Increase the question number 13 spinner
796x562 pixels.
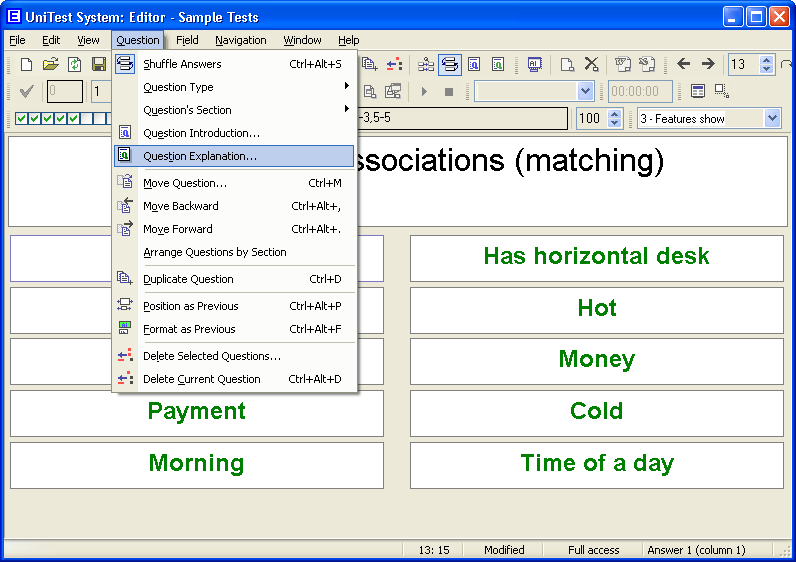[x=767, y=59]
